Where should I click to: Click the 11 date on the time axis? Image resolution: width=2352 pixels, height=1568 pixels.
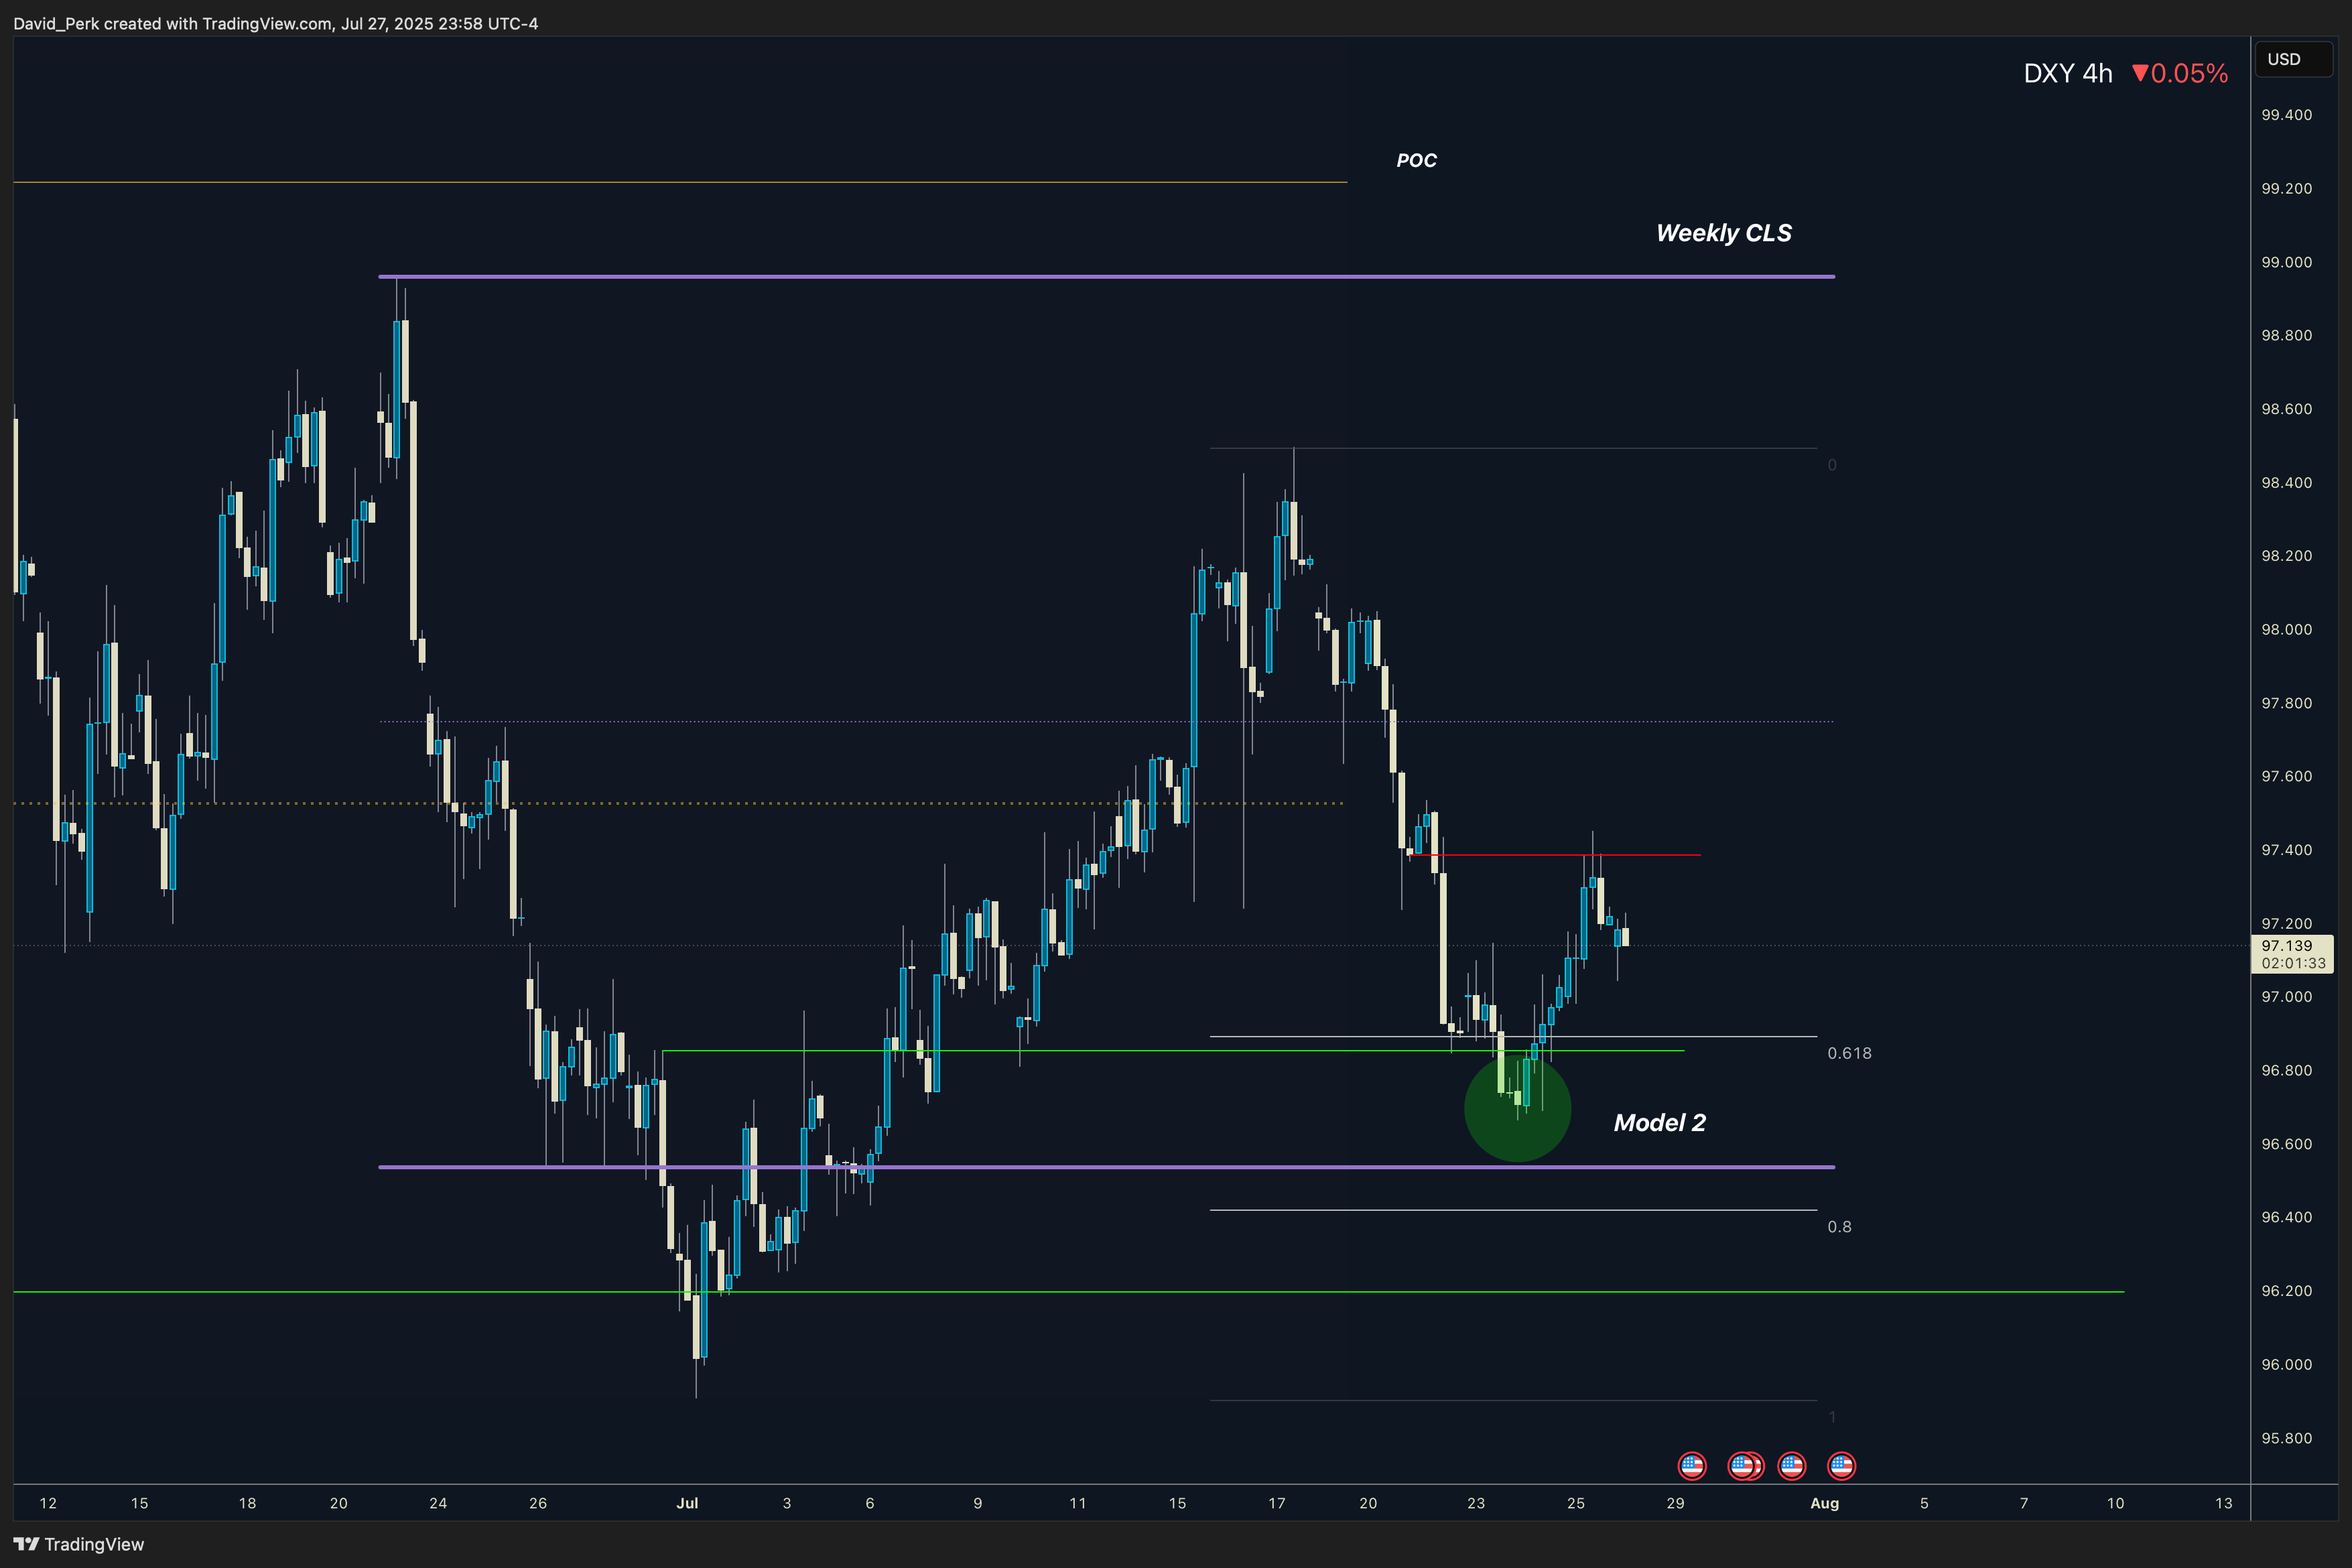pos(1077,1503)
